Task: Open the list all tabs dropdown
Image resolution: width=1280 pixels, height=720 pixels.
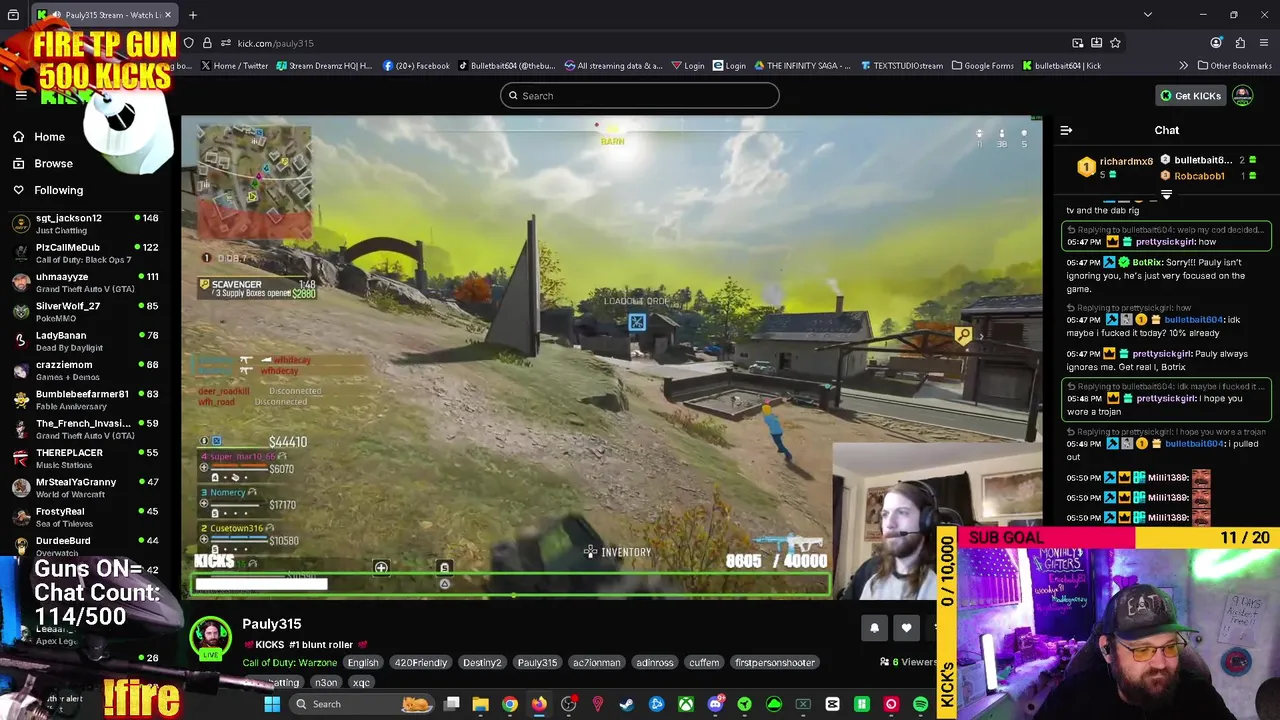Action: click(x=1147, y=15)
